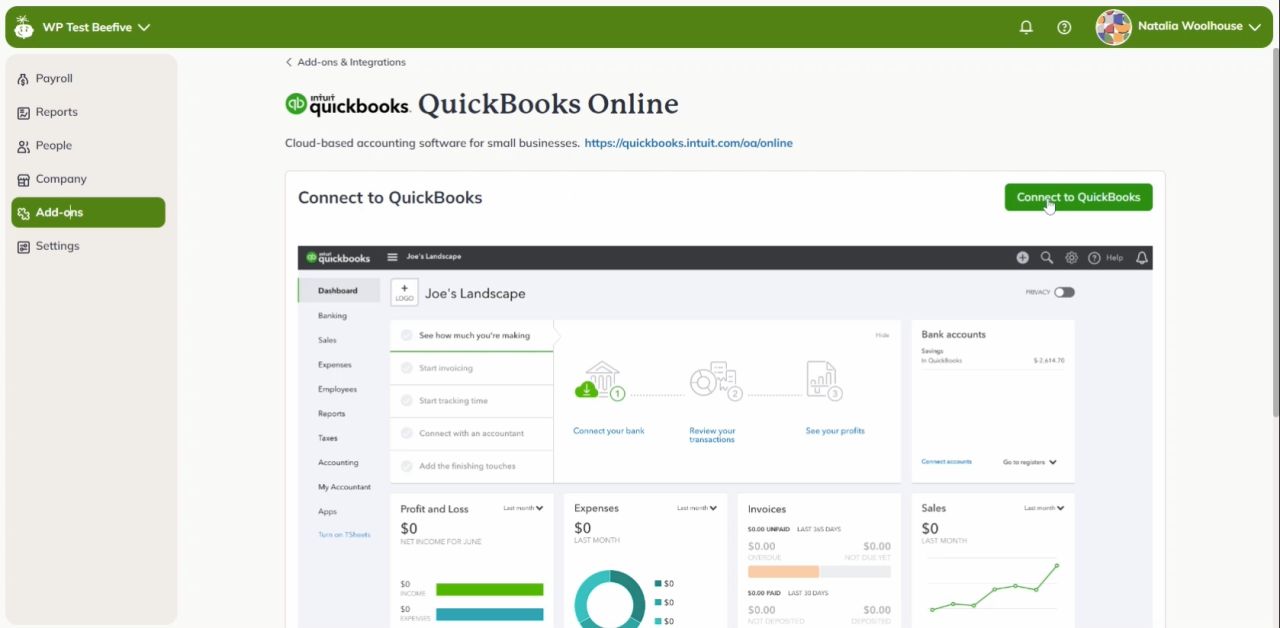Flip the Privacy switch on the dashboard

tap(1064, 292)
